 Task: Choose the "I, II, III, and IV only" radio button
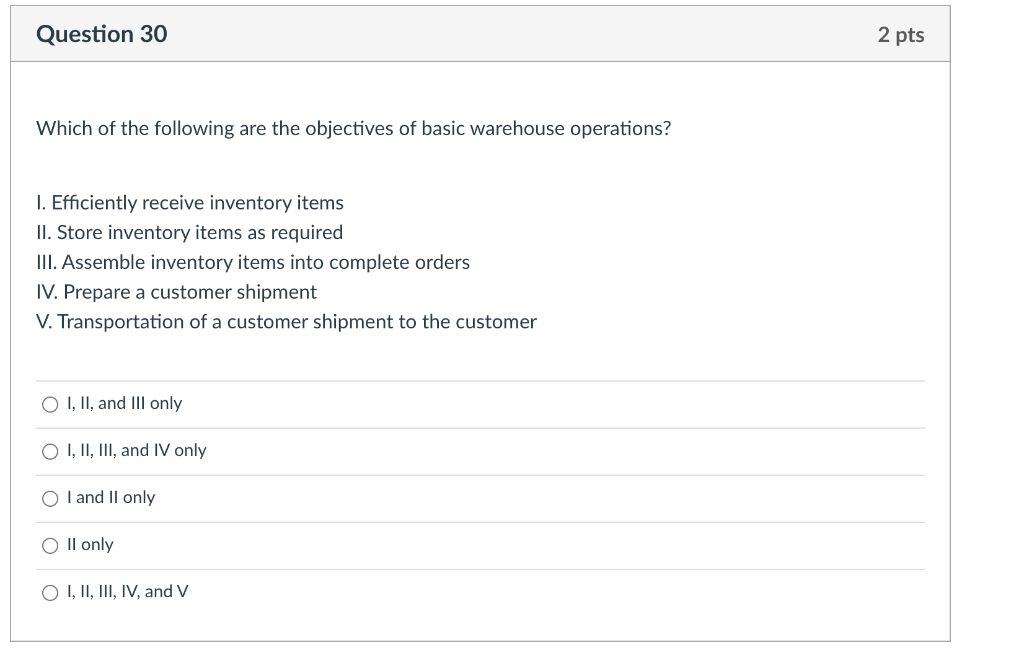(x=50, y=452)
